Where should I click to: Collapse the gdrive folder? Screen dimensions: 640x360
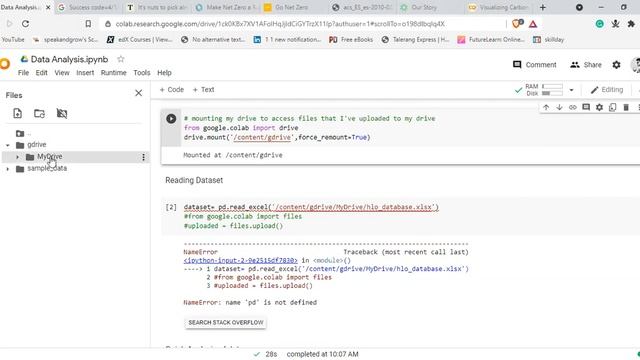(x=8, y=145)
